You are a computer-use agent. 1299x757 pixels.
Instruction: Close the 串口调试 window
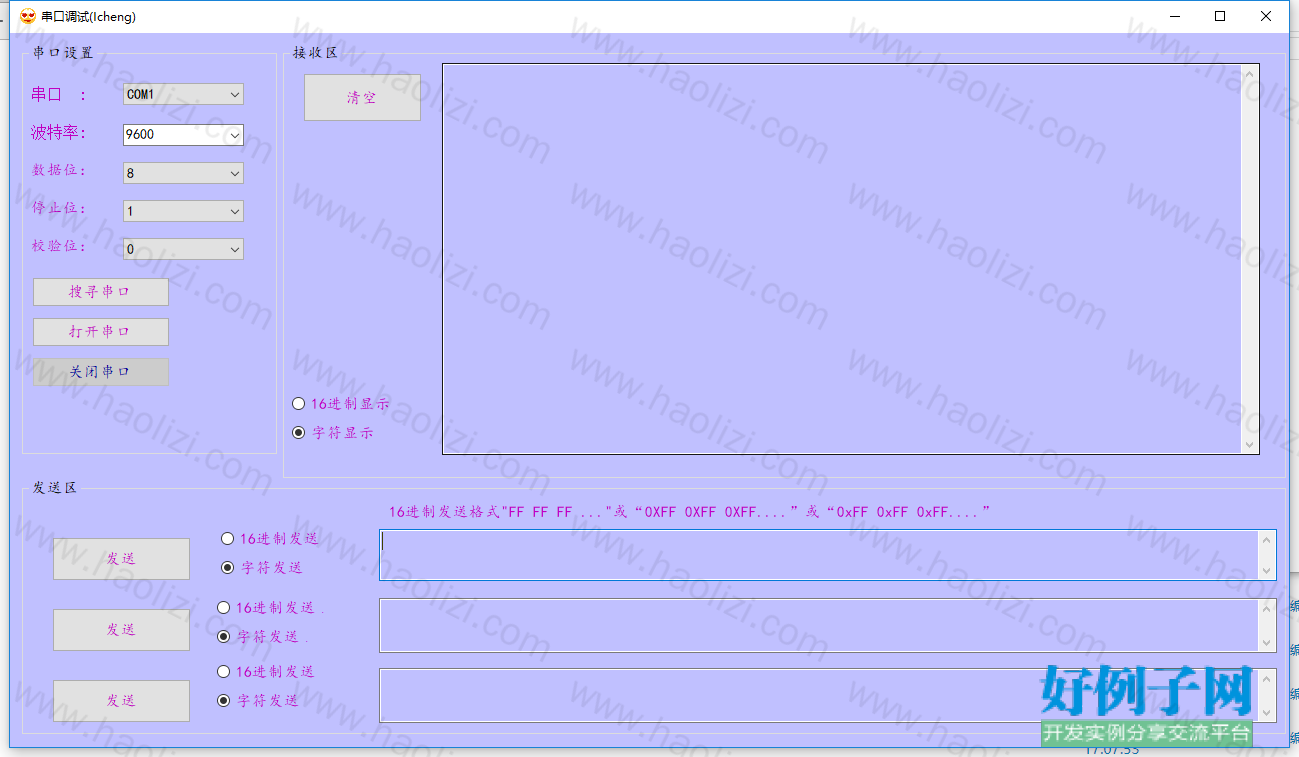(1266, 16)
